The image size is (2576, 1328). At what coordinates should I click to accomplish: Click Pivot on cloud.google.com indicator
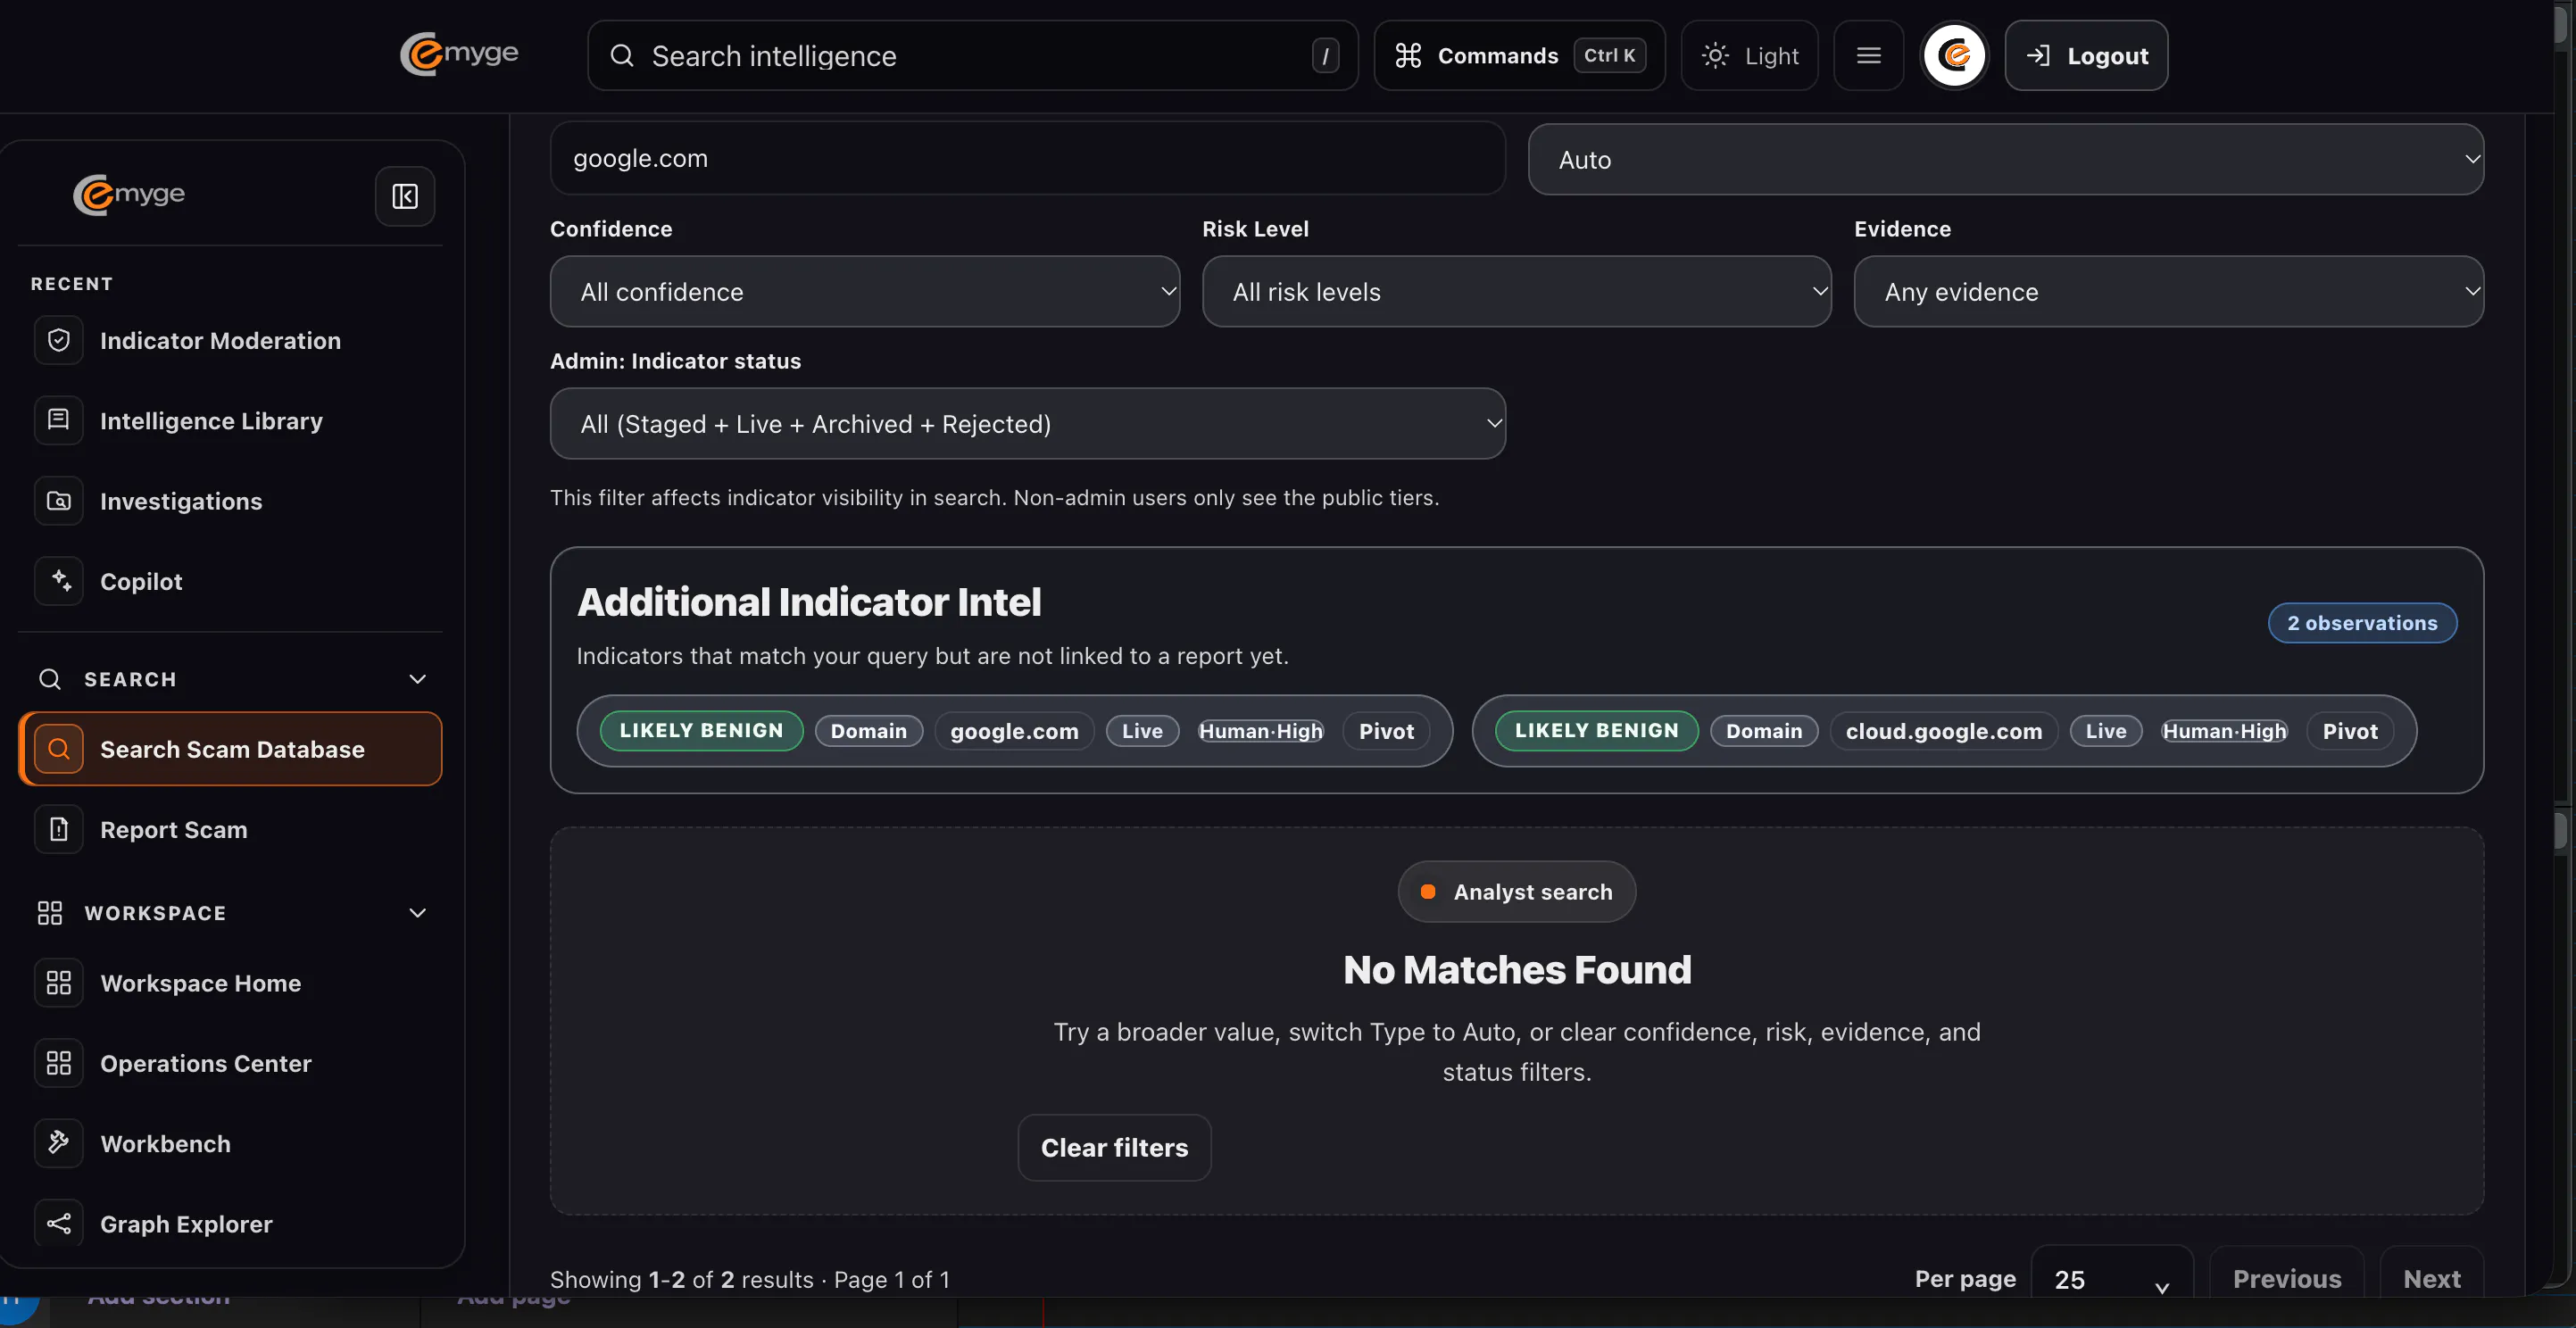click(x=2350, y=731)
